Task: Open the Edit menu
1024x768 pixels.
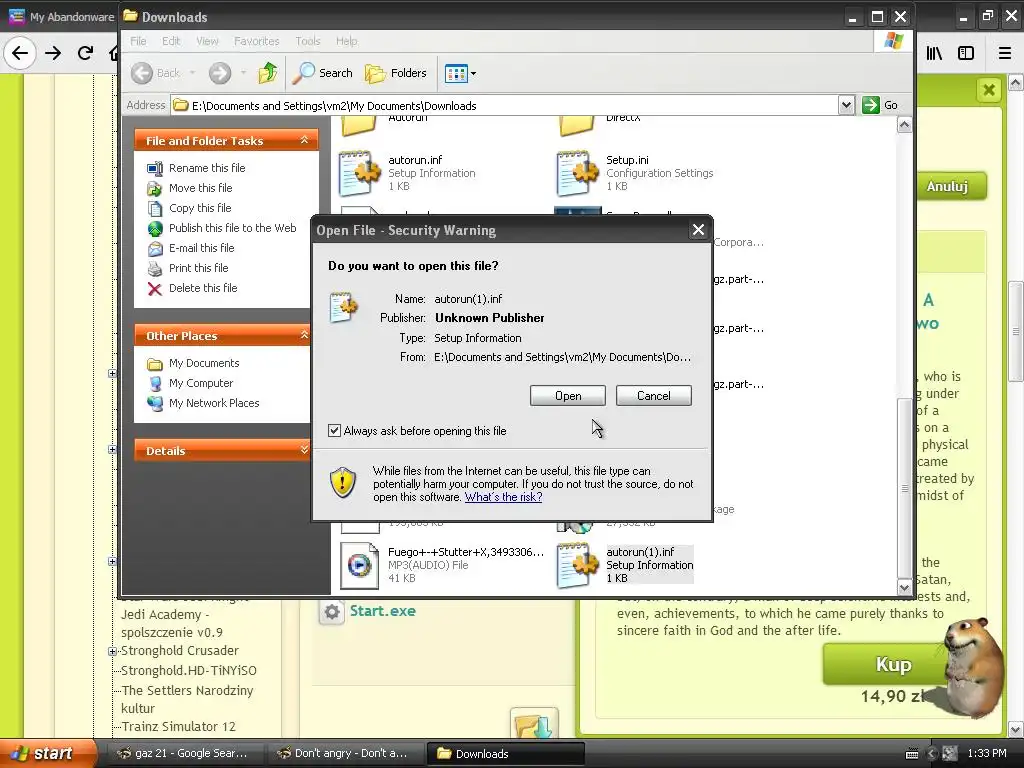Action: click(x=171, y=41)
